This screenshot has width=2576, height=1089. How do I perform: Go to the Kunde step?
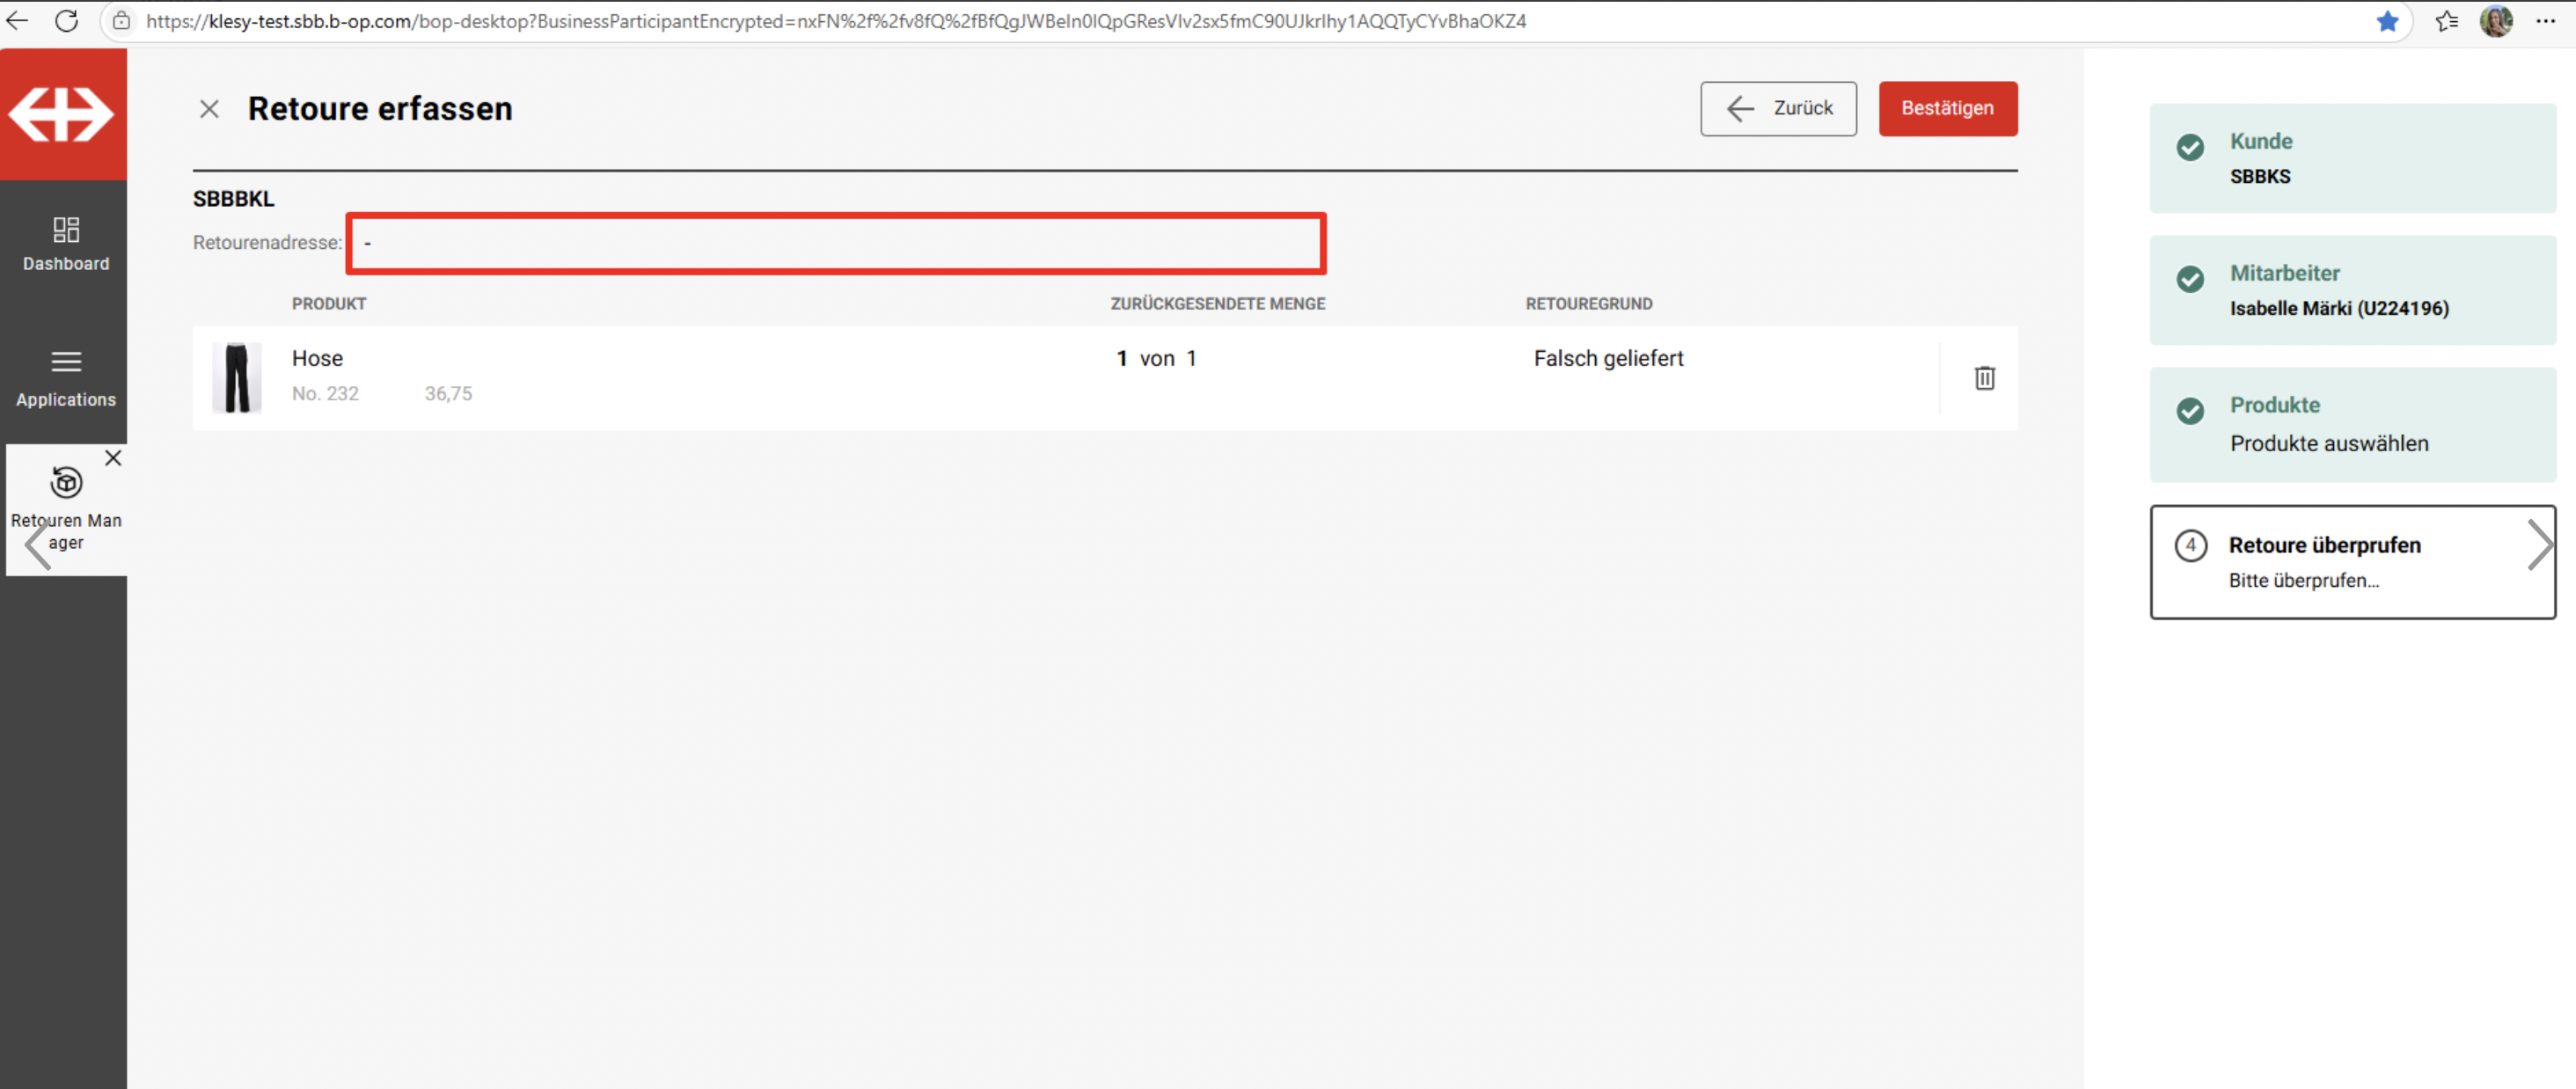point(2352,158)
